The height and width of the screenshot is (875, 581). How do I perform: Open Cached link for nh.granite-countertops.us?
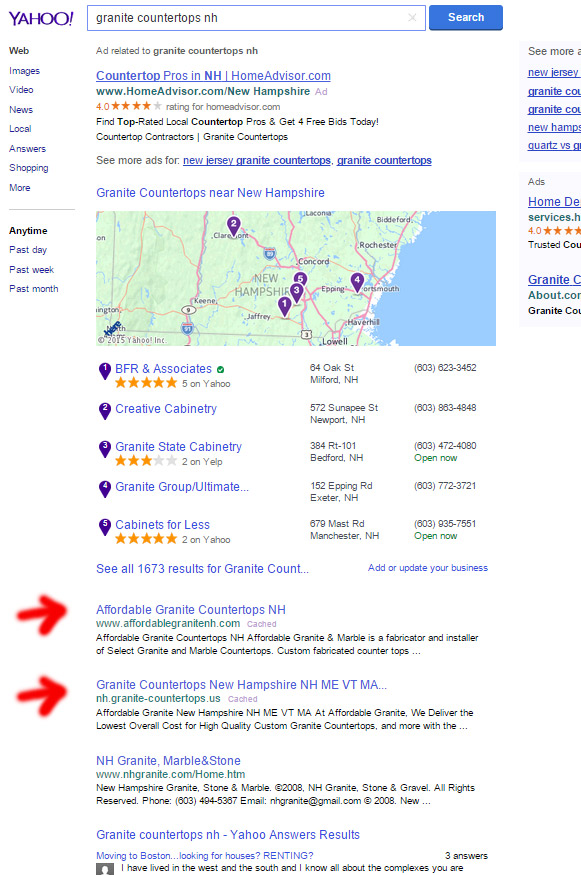(x=242, y=699)
